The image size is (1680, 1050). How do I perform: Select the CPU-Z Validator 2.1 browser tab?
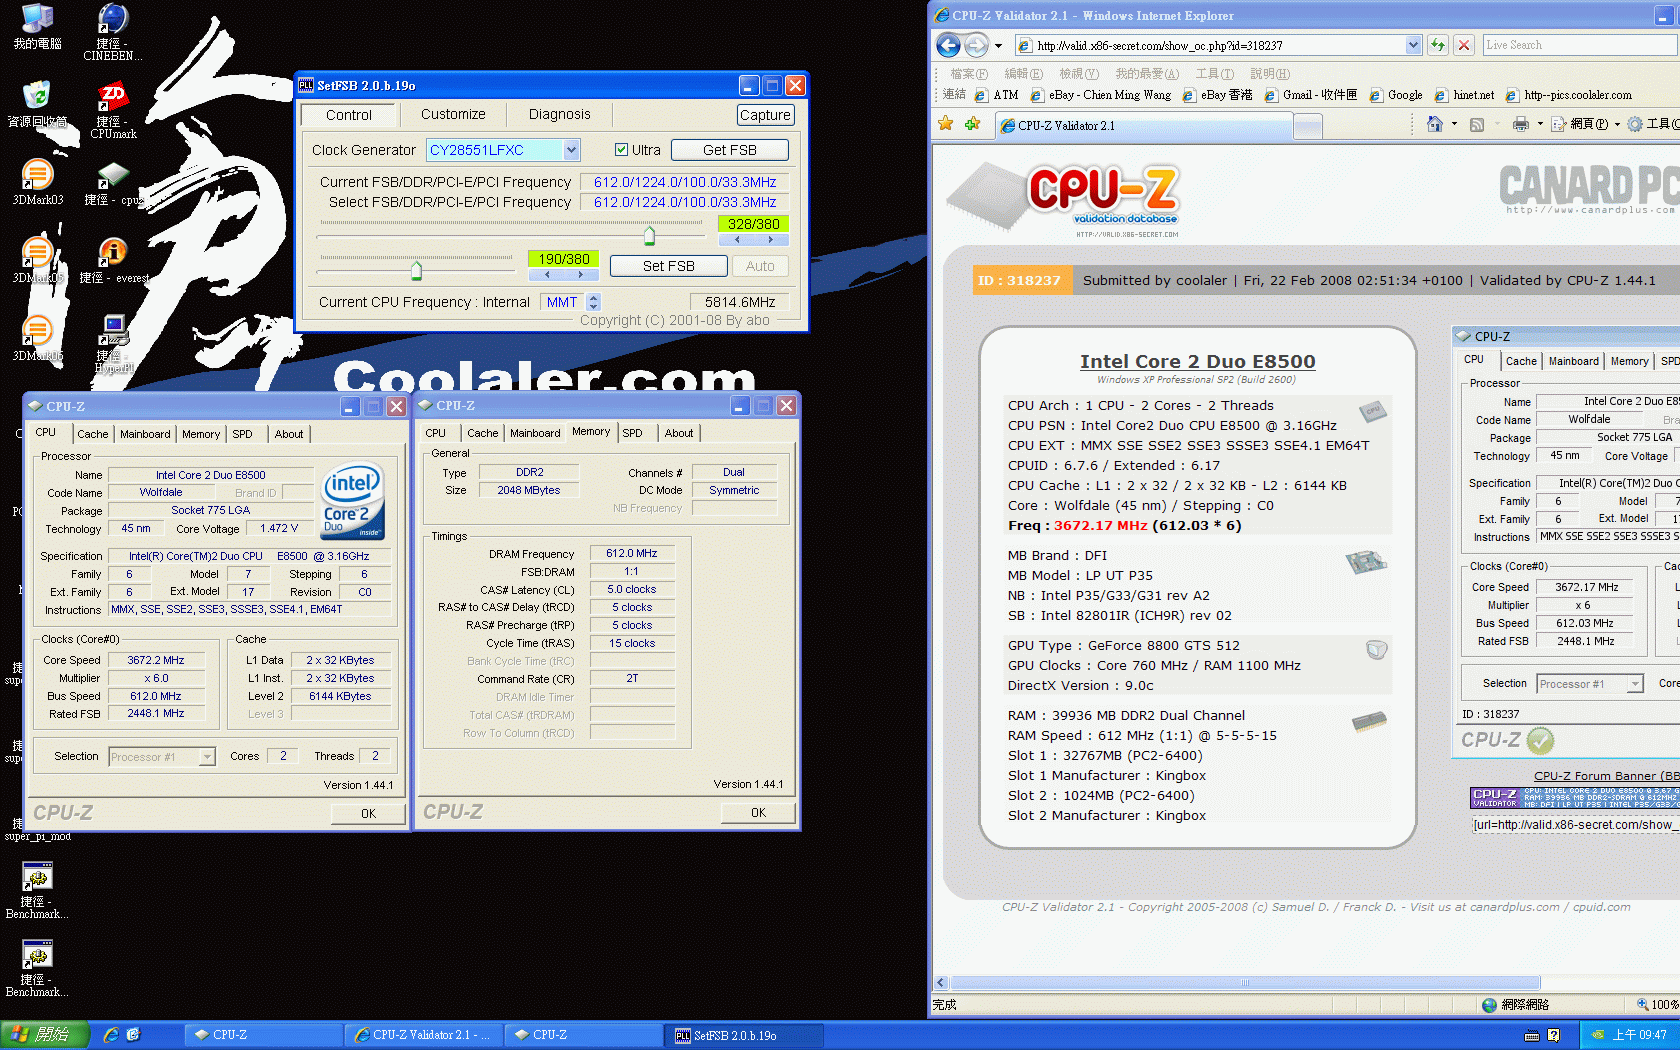(x=1143, y=125)
